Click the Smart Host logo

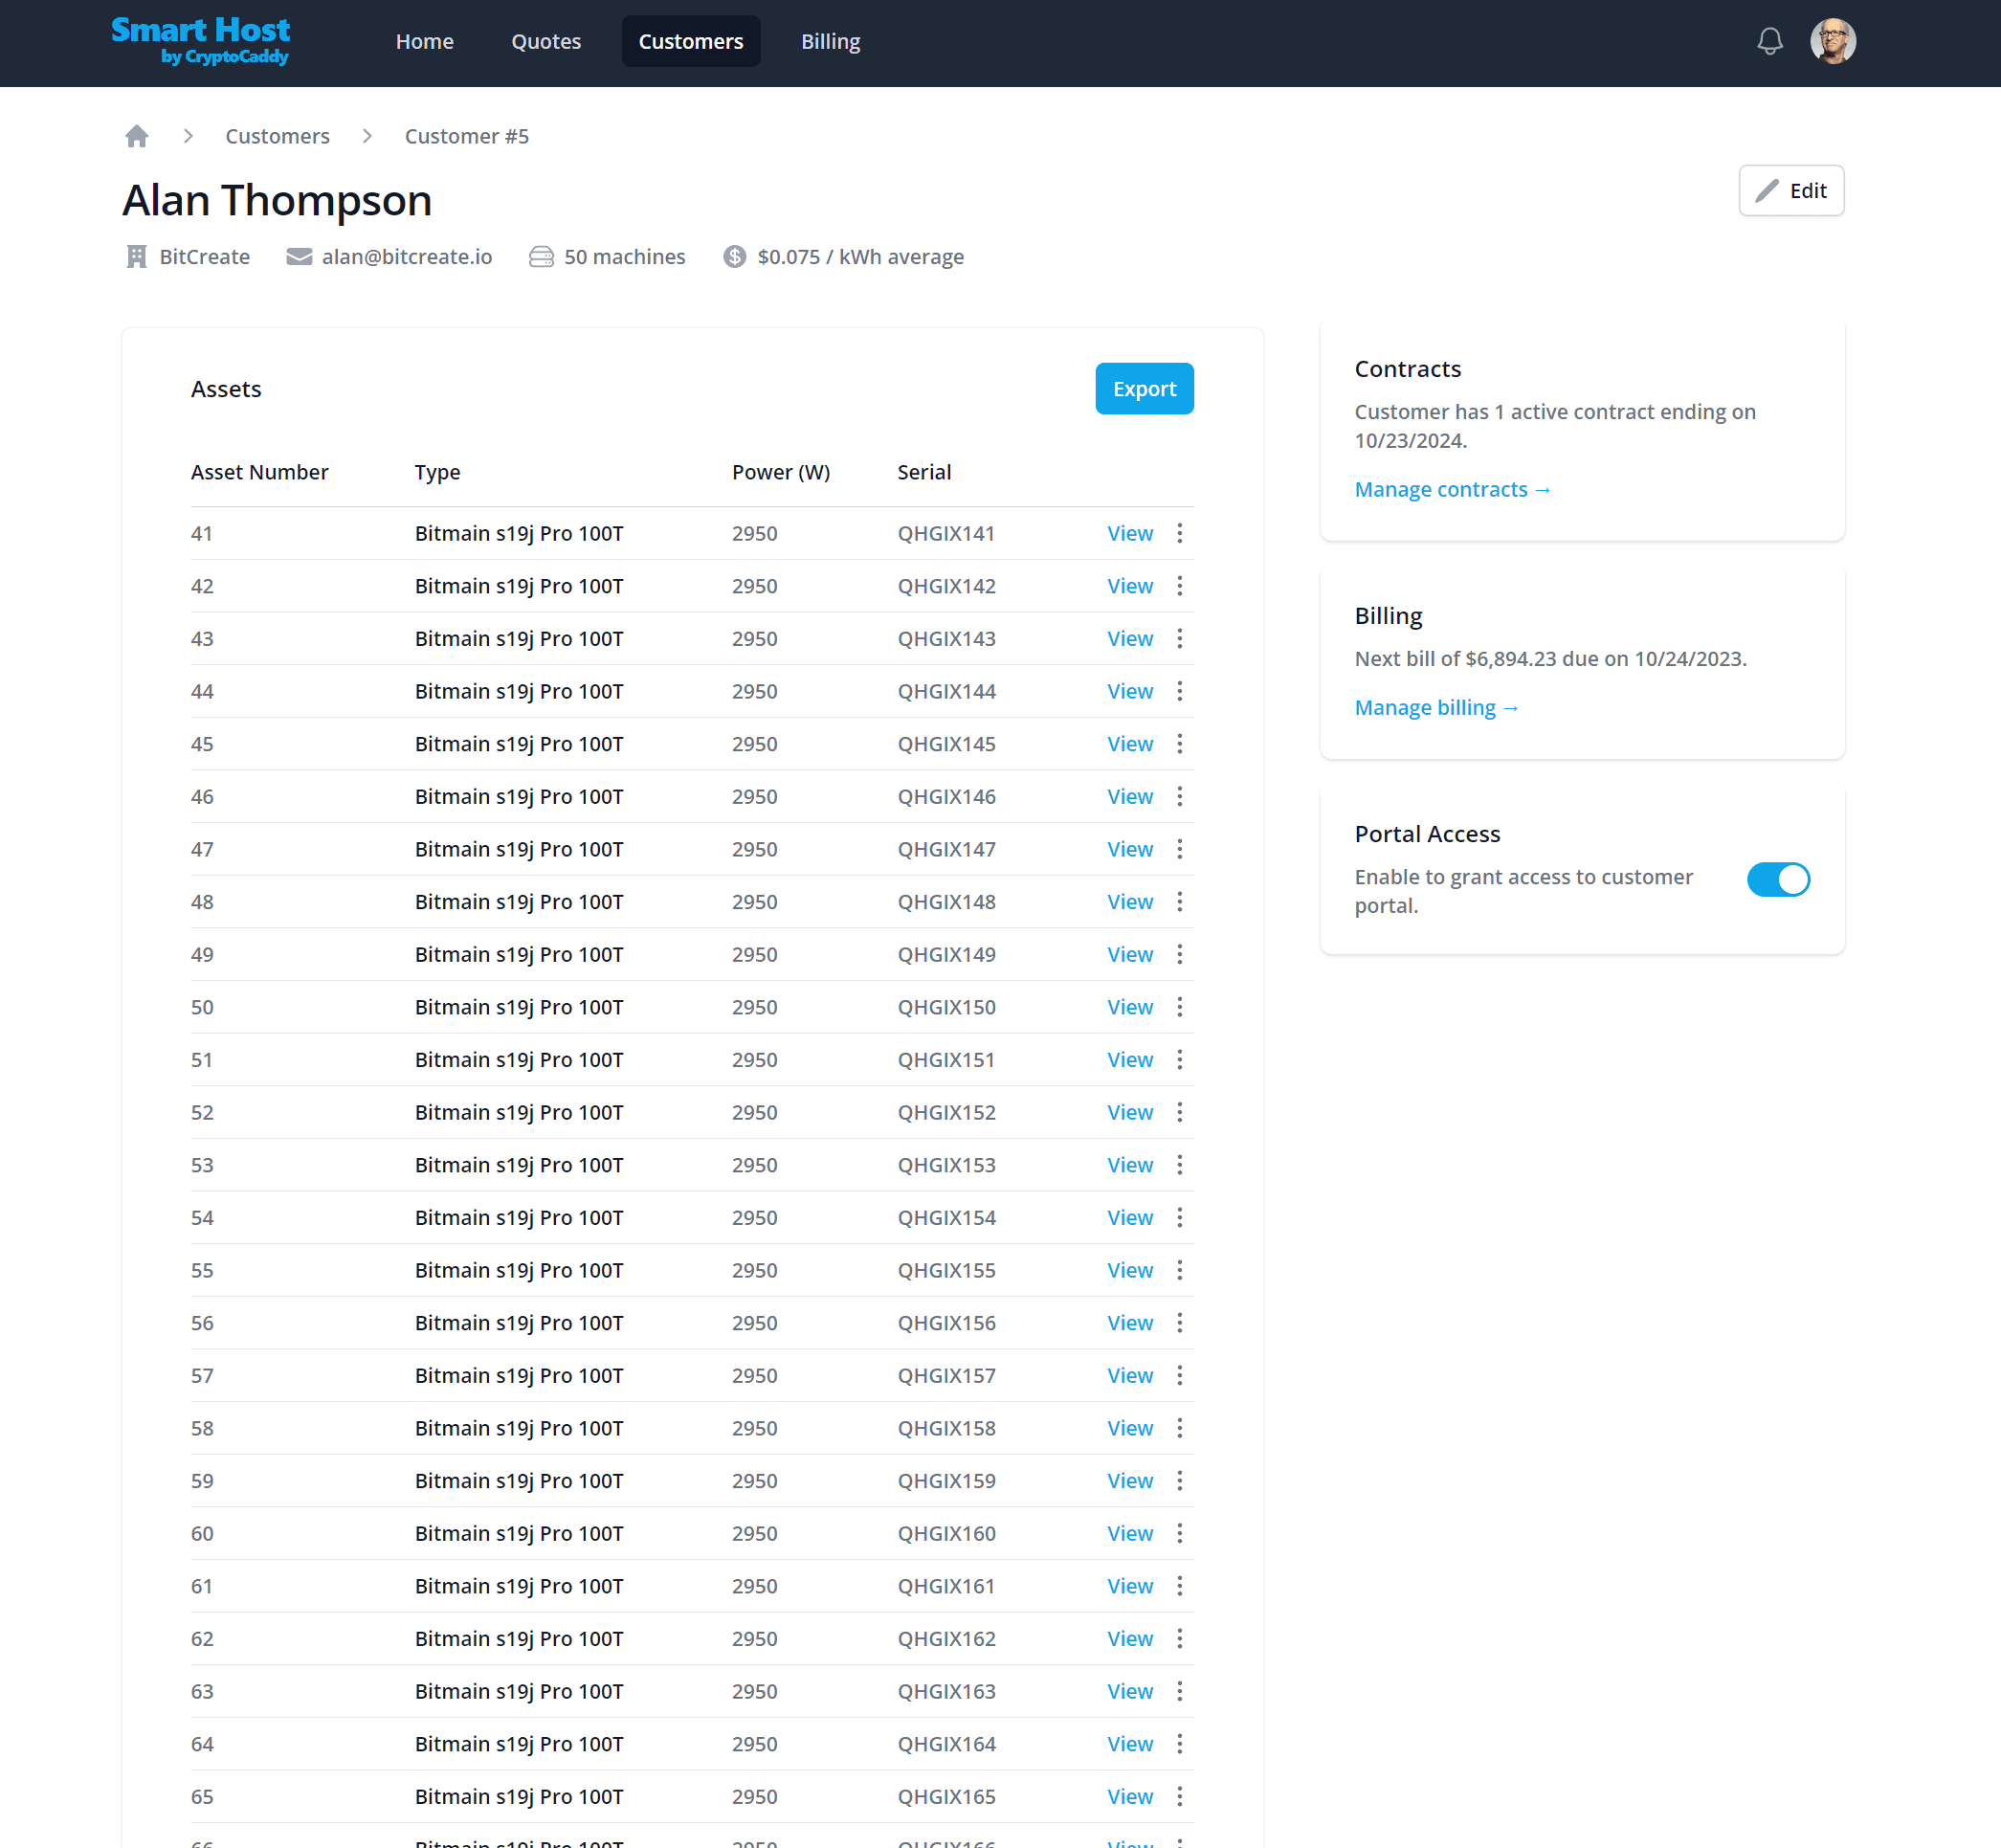[200, 41]
